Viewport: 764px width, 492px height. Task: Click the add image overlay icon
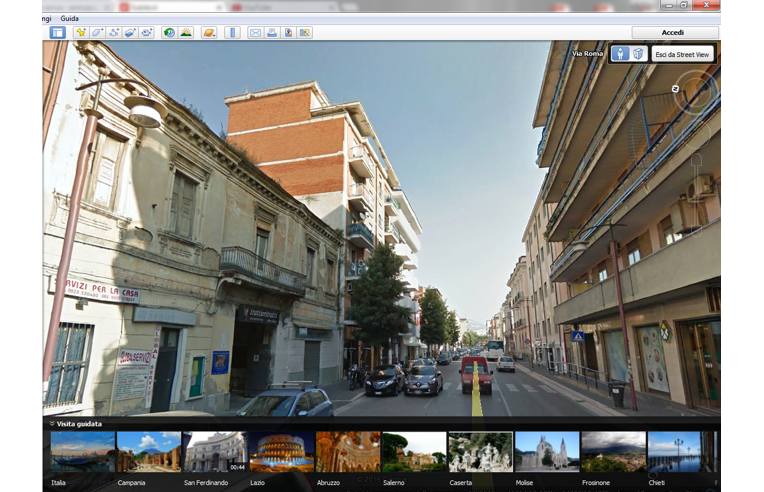click(130, 33)
